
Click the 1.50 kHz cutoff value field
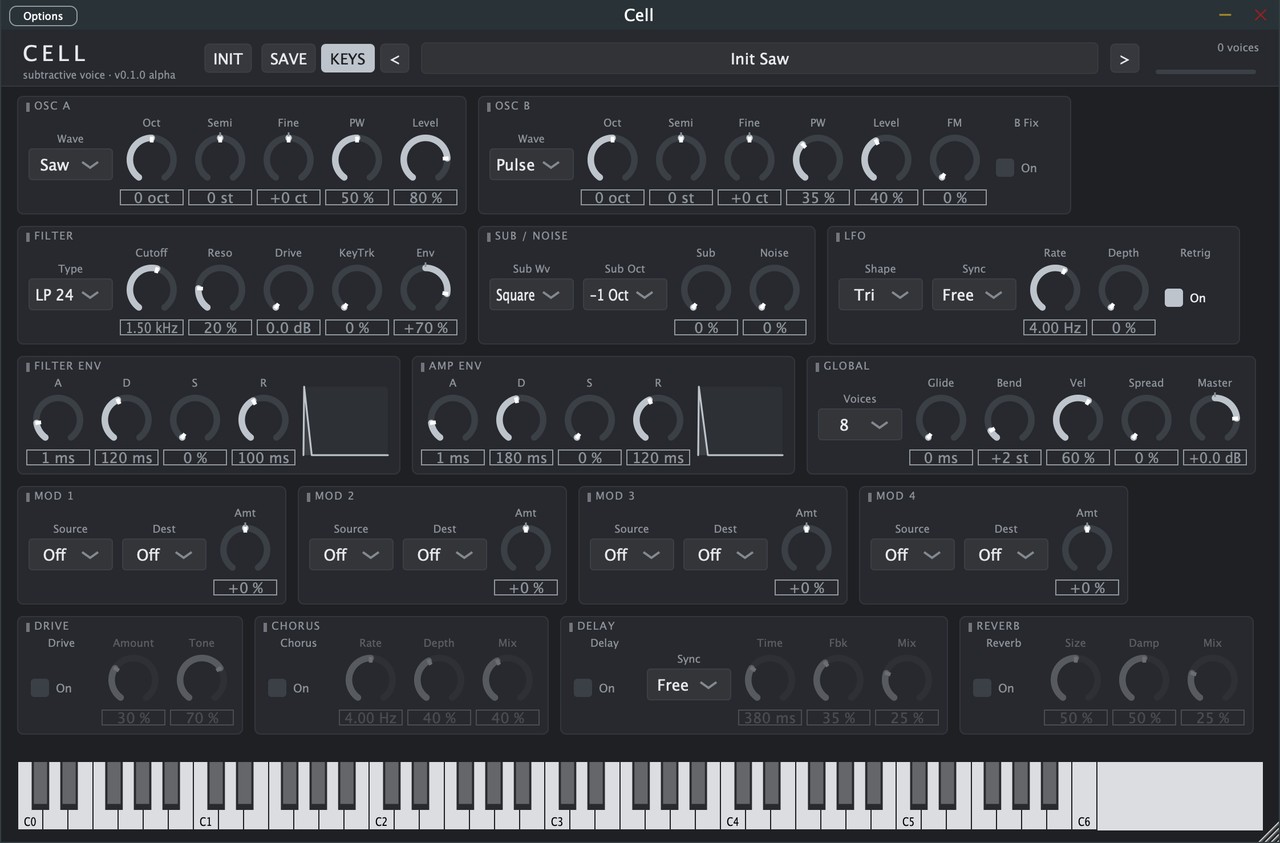point(152,327)
